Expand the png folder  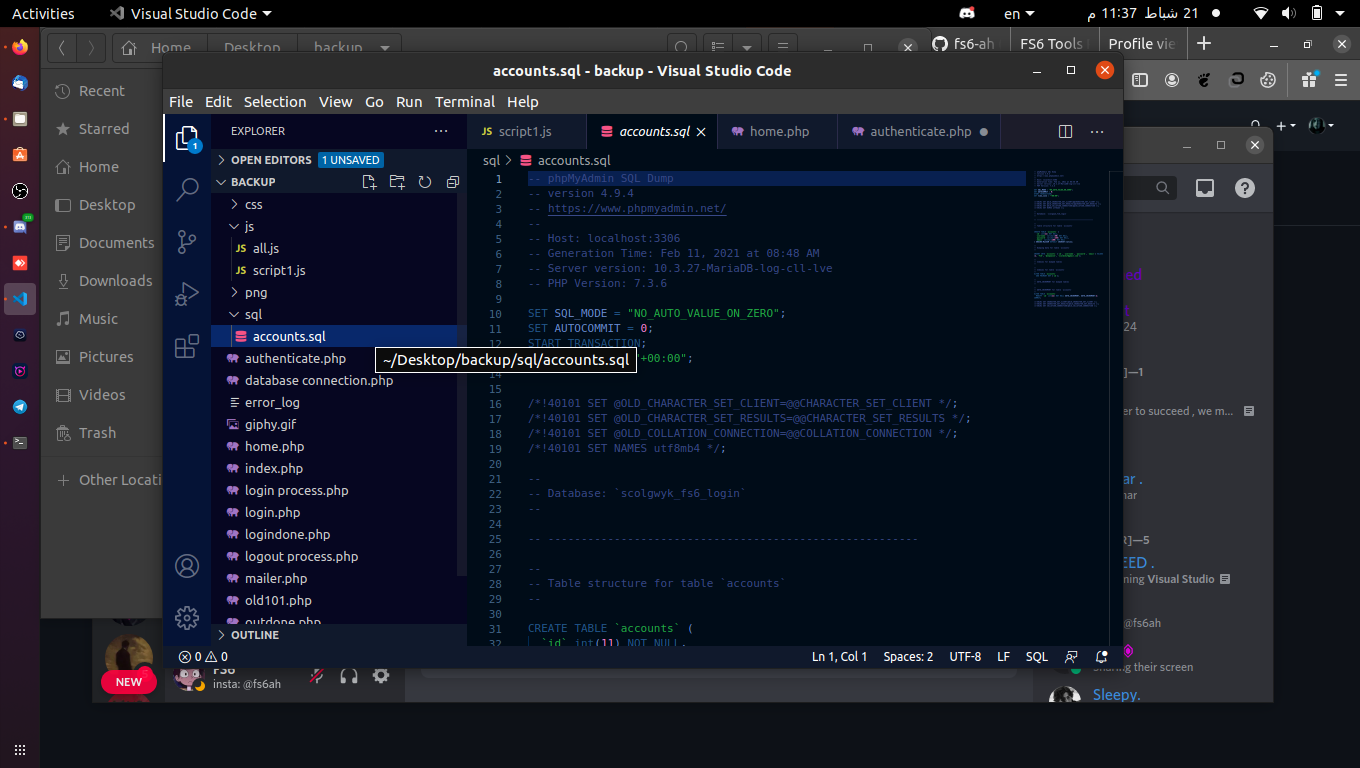click(x=256, y=292)
